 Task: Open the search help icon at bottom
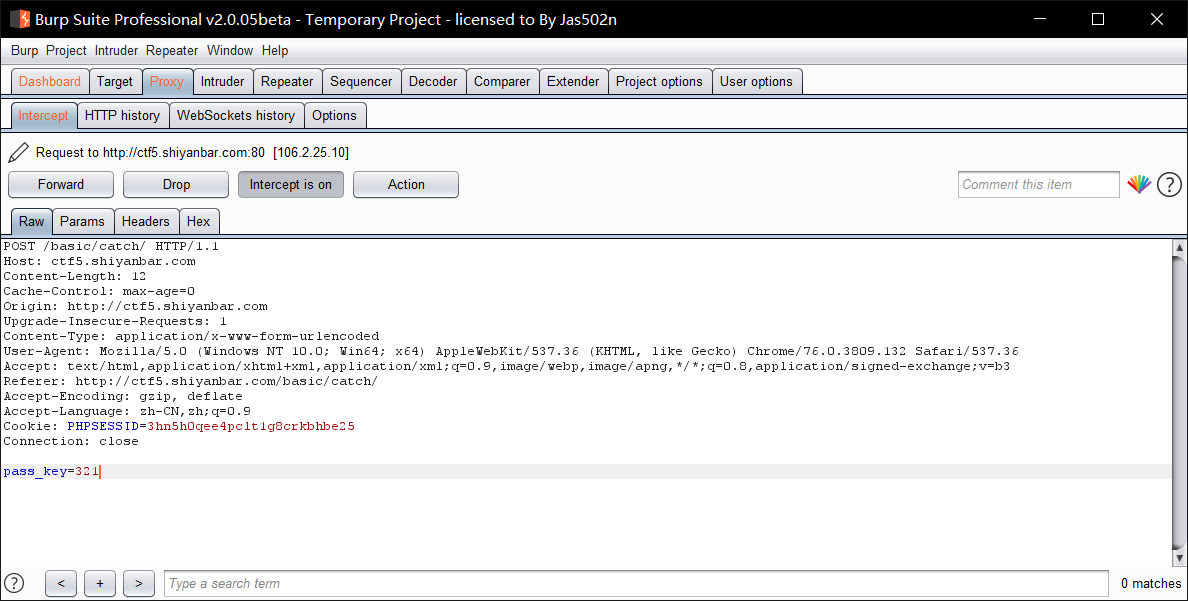[14, 583]
